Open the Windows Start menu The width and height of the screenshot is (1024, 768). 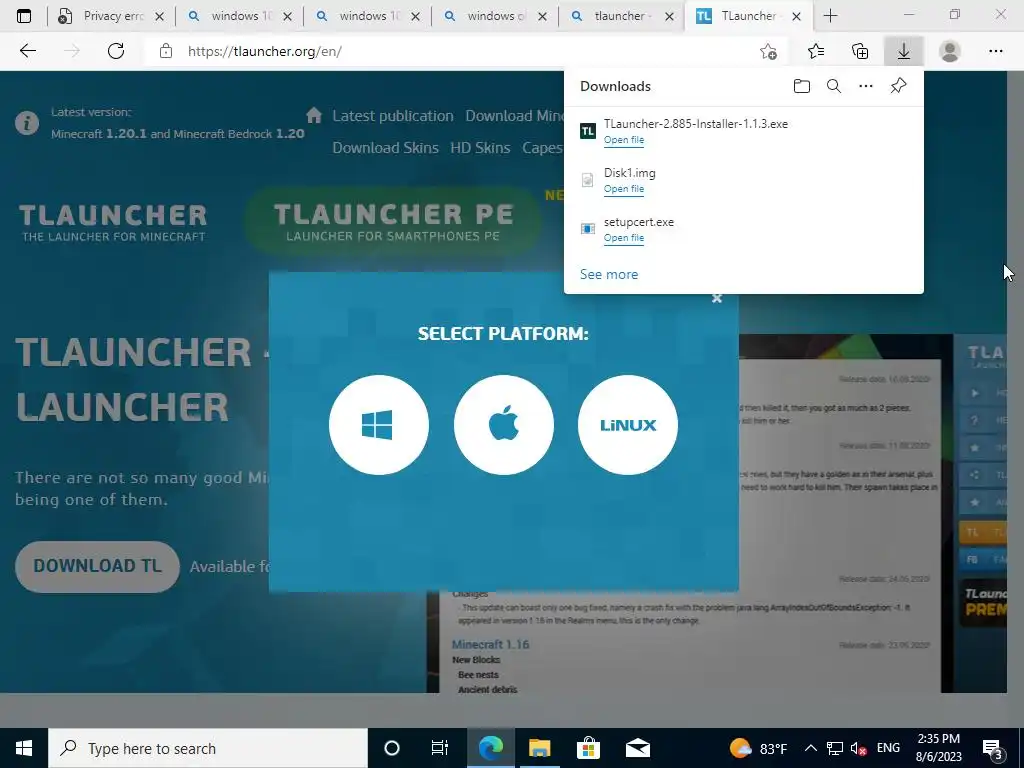pos(24,748)
